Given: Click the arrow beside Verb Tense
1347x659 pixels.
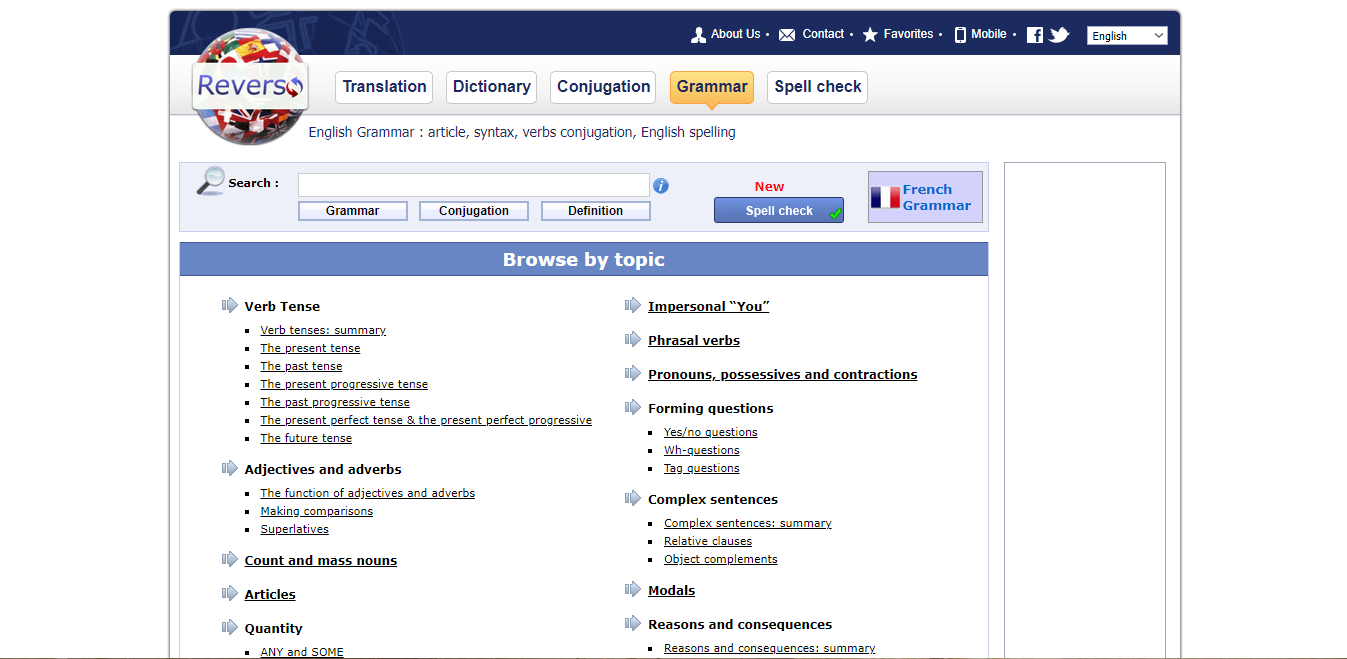Looking at the screenshot, I should point(230,306).
